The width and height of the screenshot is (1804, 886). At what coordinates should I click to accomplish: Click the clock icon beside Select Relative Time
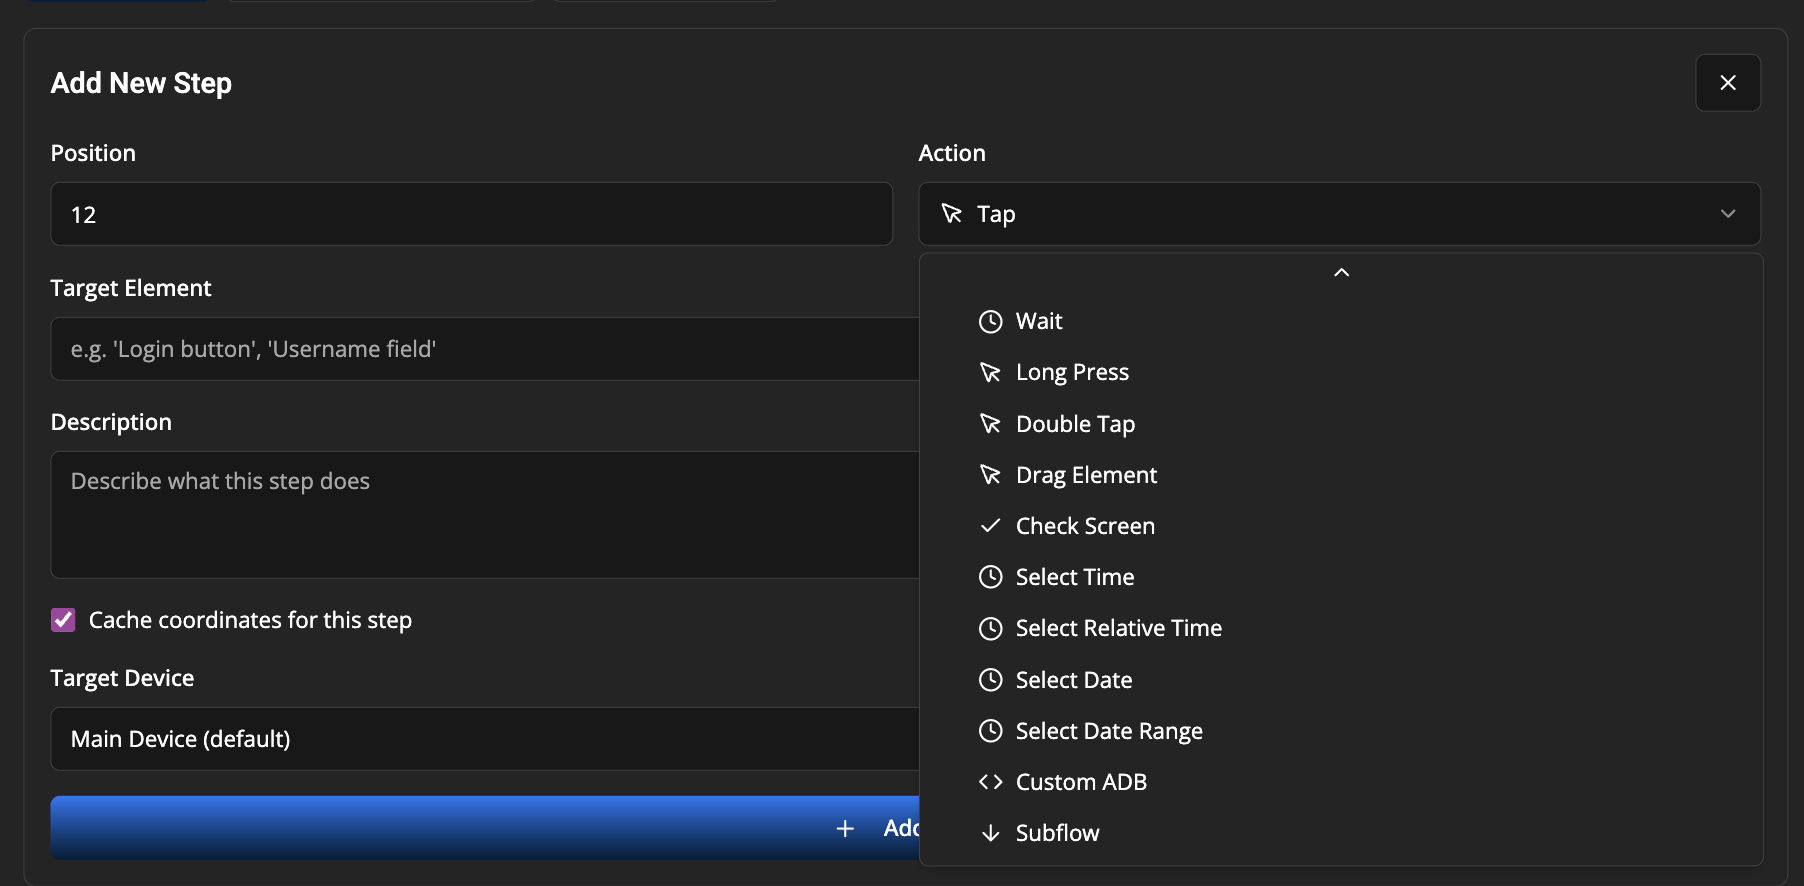coord(990,628)
